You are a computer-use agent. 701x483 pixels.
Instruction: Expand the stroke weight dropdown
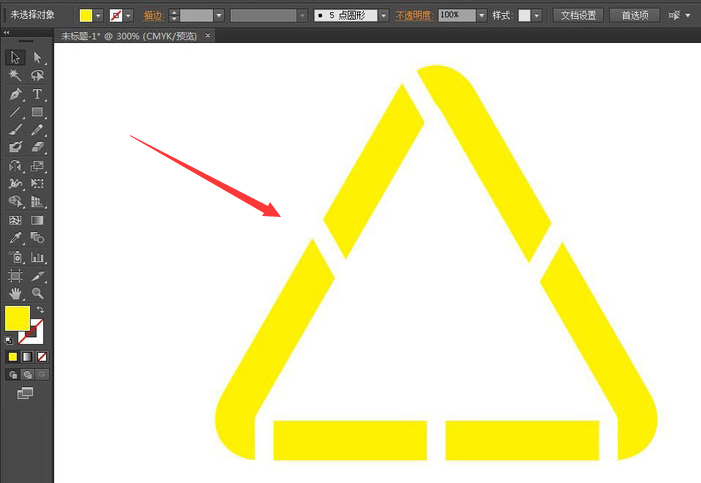point(219,16)
